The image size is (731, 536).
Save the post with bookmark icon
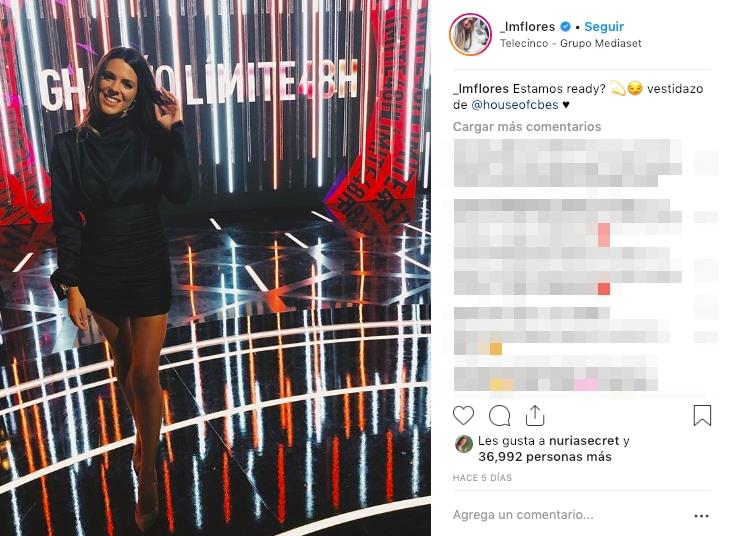pos(702,415)
